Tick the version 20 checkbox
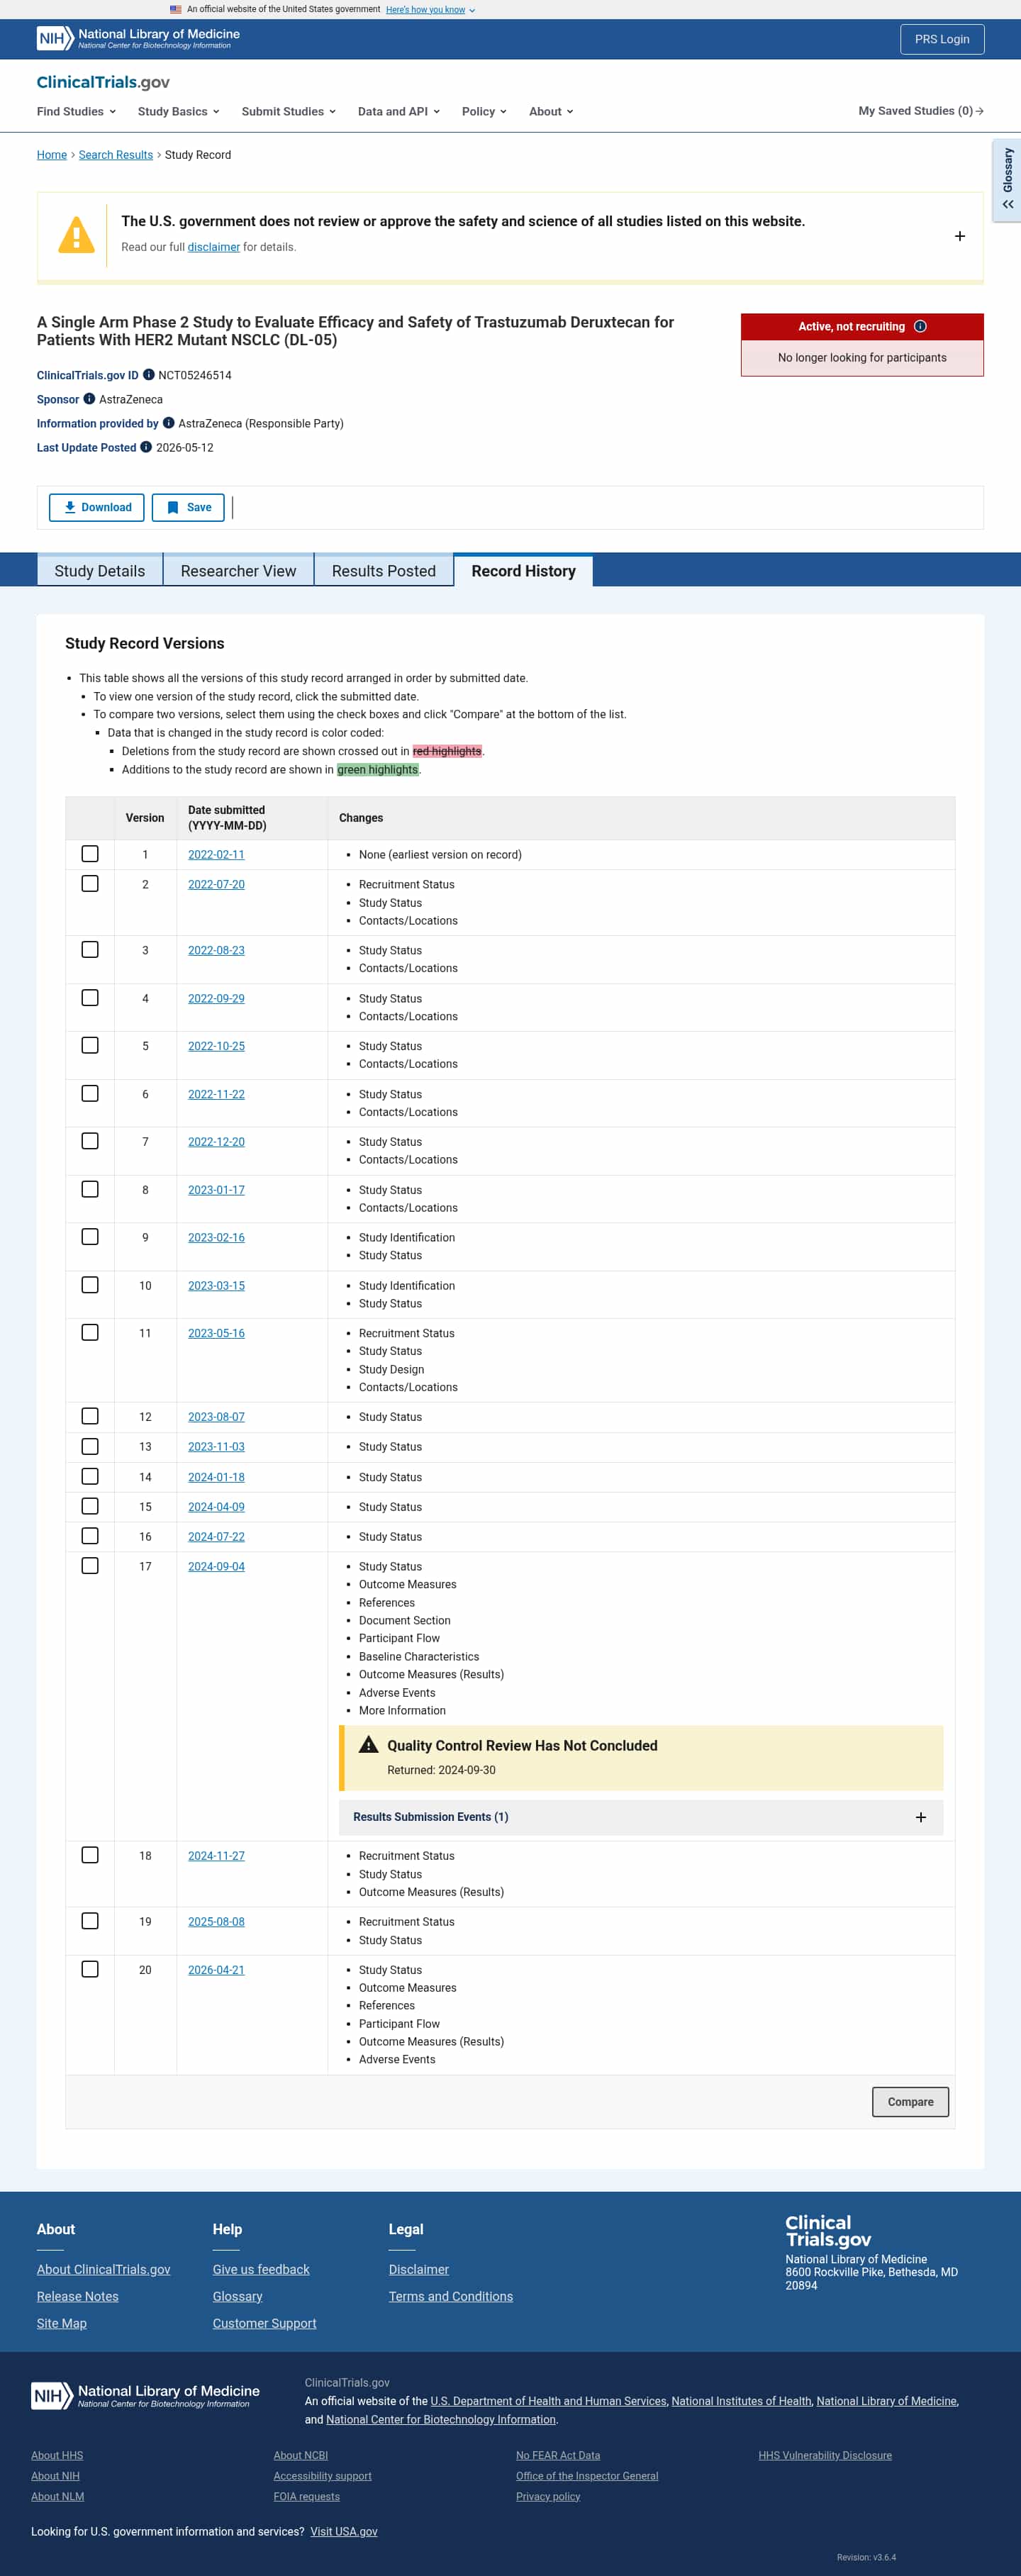The image size is (1021, 2576). pyautogui.click(x=90, y=1969)
